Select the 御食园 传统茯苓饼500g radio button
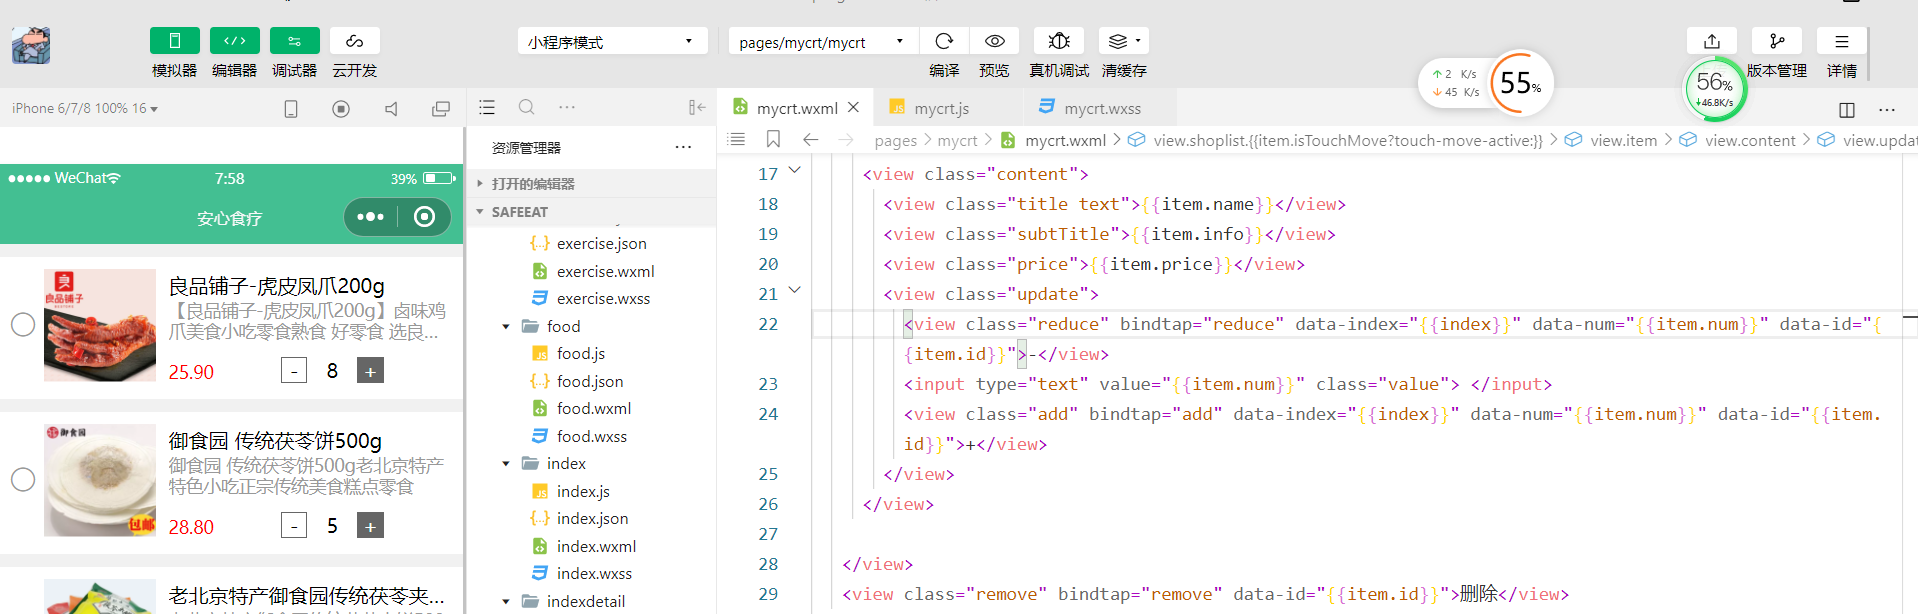This screenshot has height=614, width=1918. [x=23, y=479]
